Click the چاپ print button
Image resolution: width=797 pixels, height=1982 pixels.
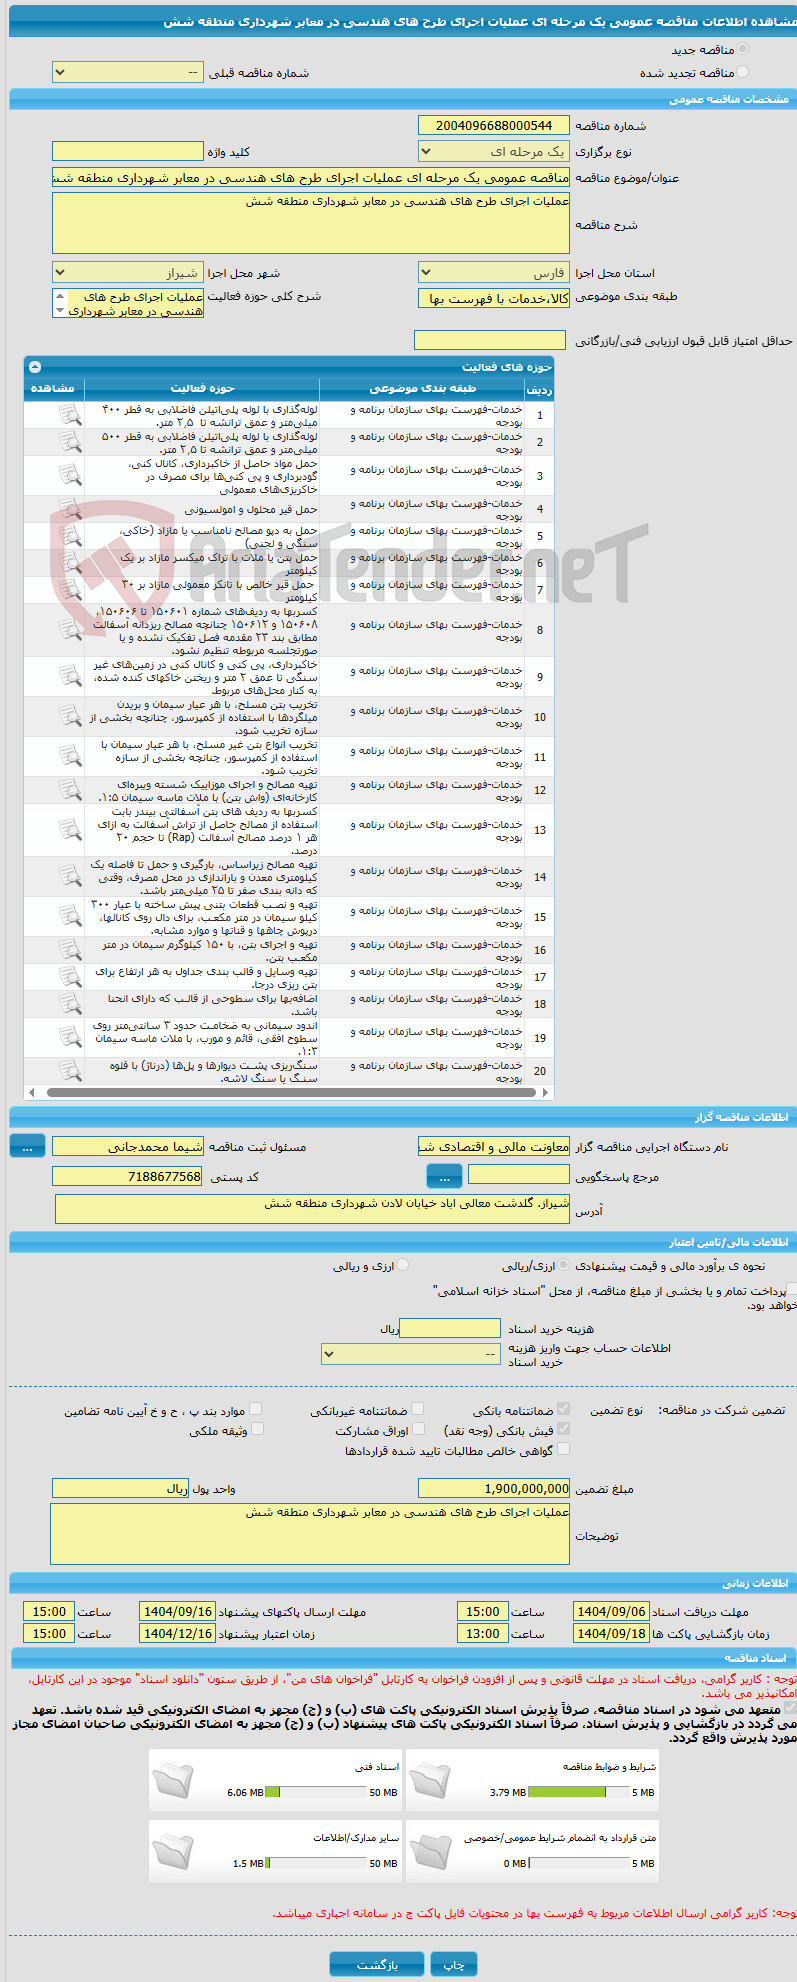point(454,1964)
